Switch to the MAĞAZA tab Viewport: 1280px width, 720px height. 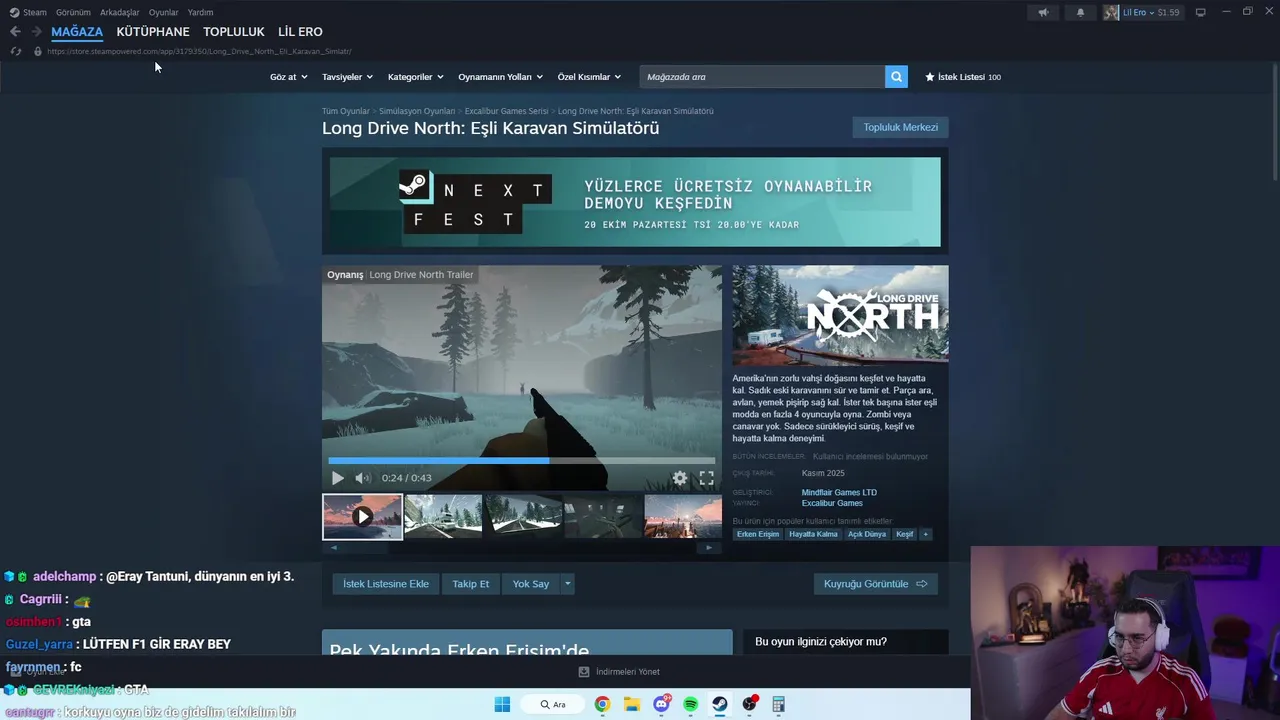(x=77, y=32)
